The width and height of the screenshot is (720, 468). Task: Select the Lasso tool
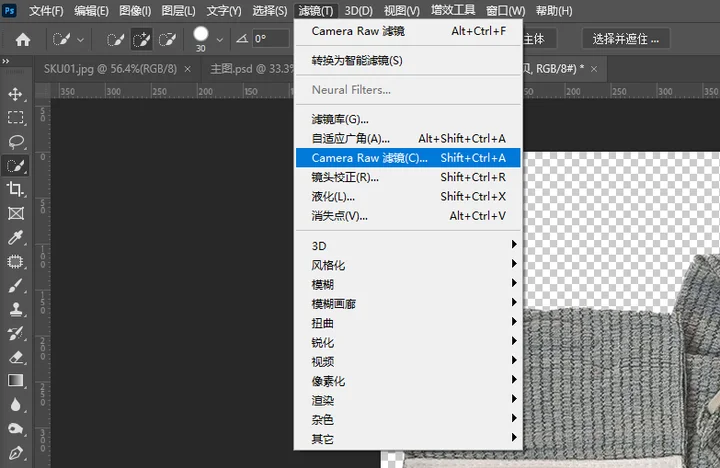click(16, 141)
